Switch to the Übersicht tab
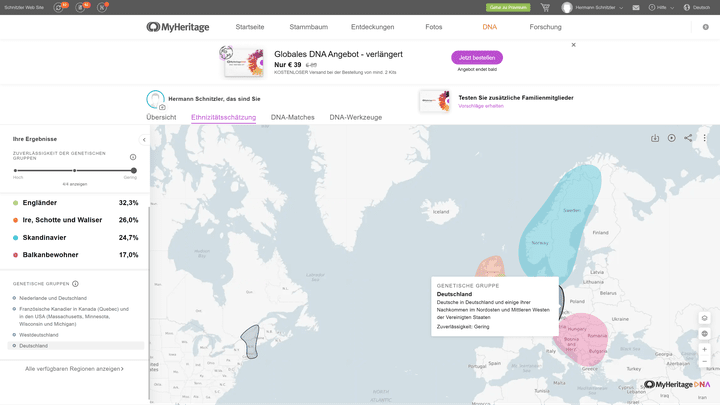Viewport: 720px width, 405px height. (x=161, y=117)
